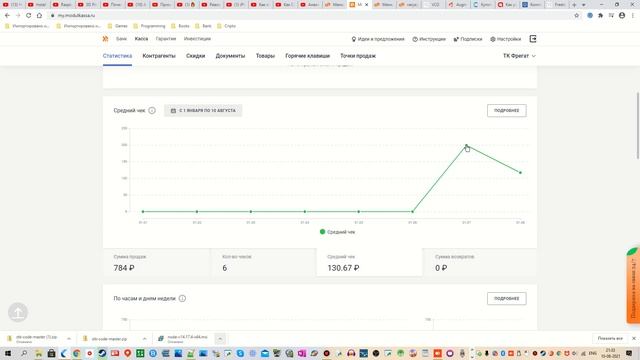Open the Games bookmark folder
640x360 pixels.
coord(117,26)
